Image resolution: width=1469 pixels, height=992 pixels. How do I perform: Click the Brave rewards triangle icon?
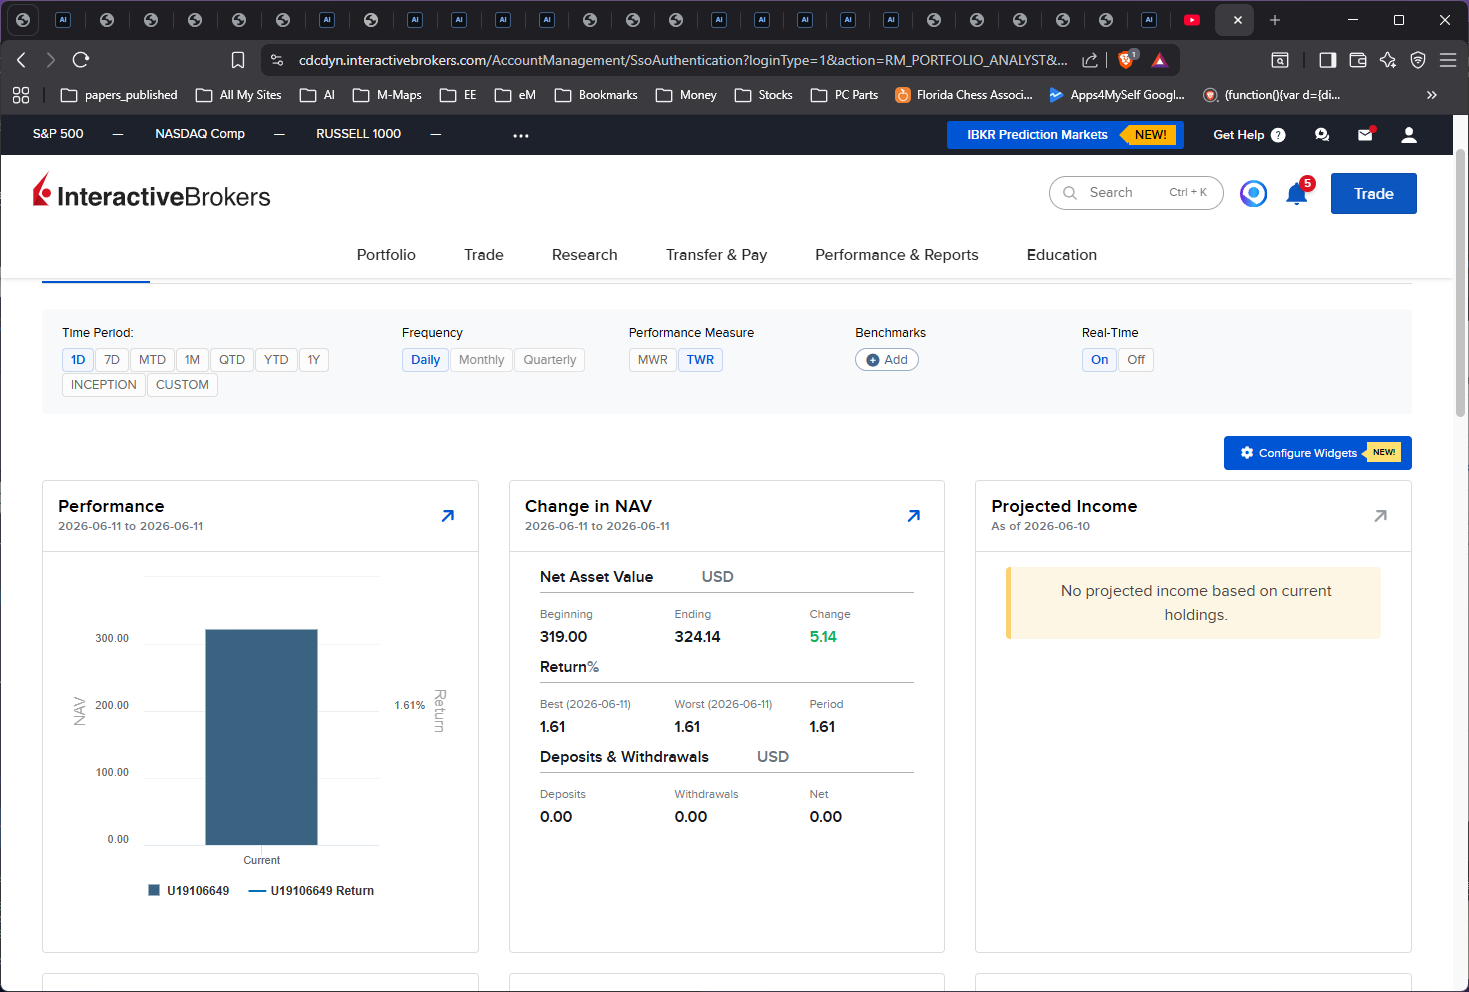(1159, 60)
